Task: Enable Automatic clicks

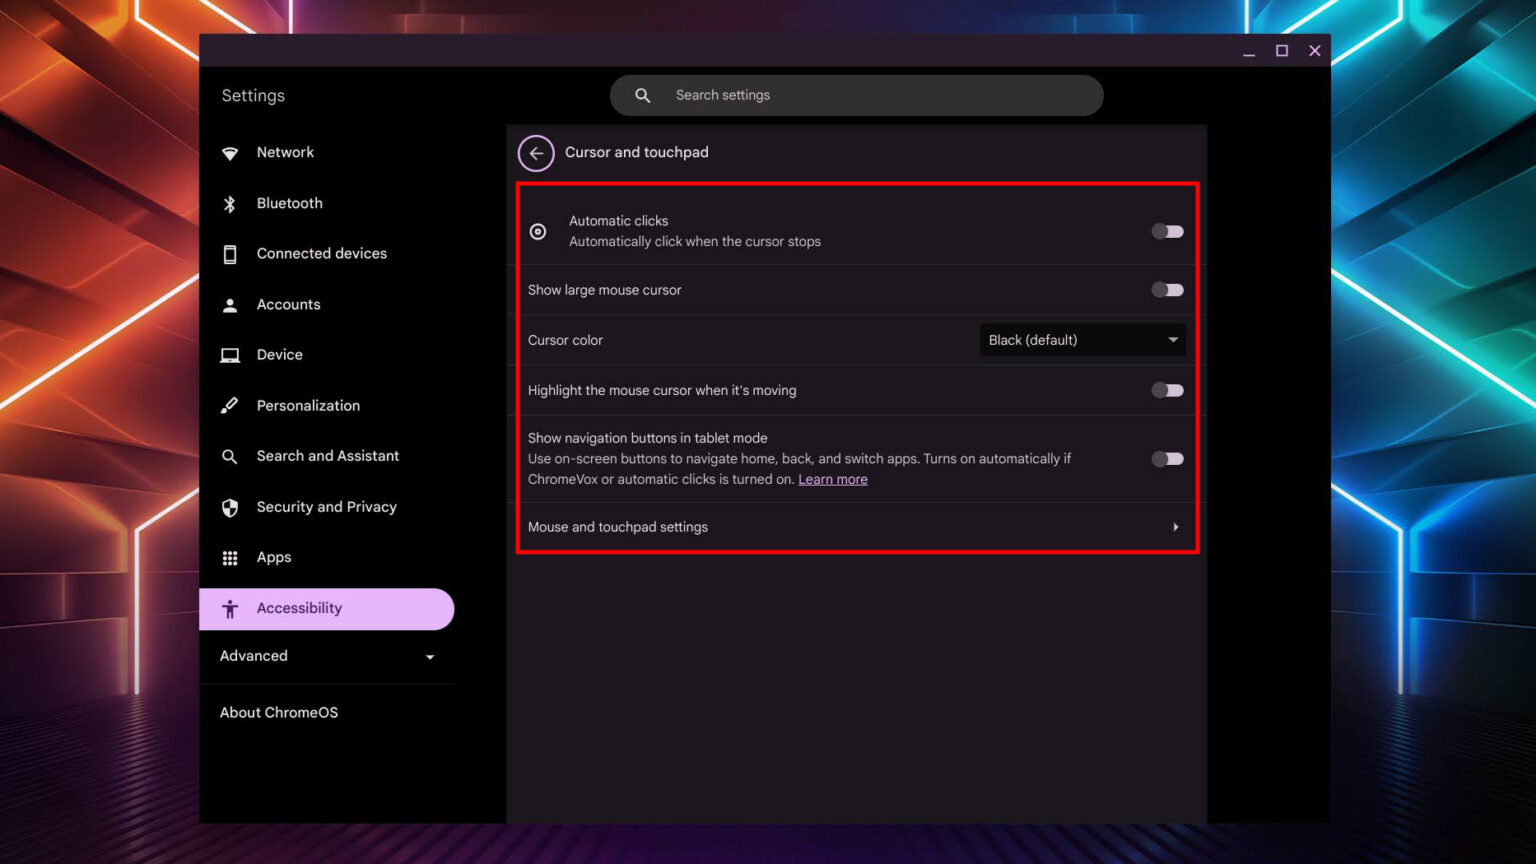Action: 1167,231
